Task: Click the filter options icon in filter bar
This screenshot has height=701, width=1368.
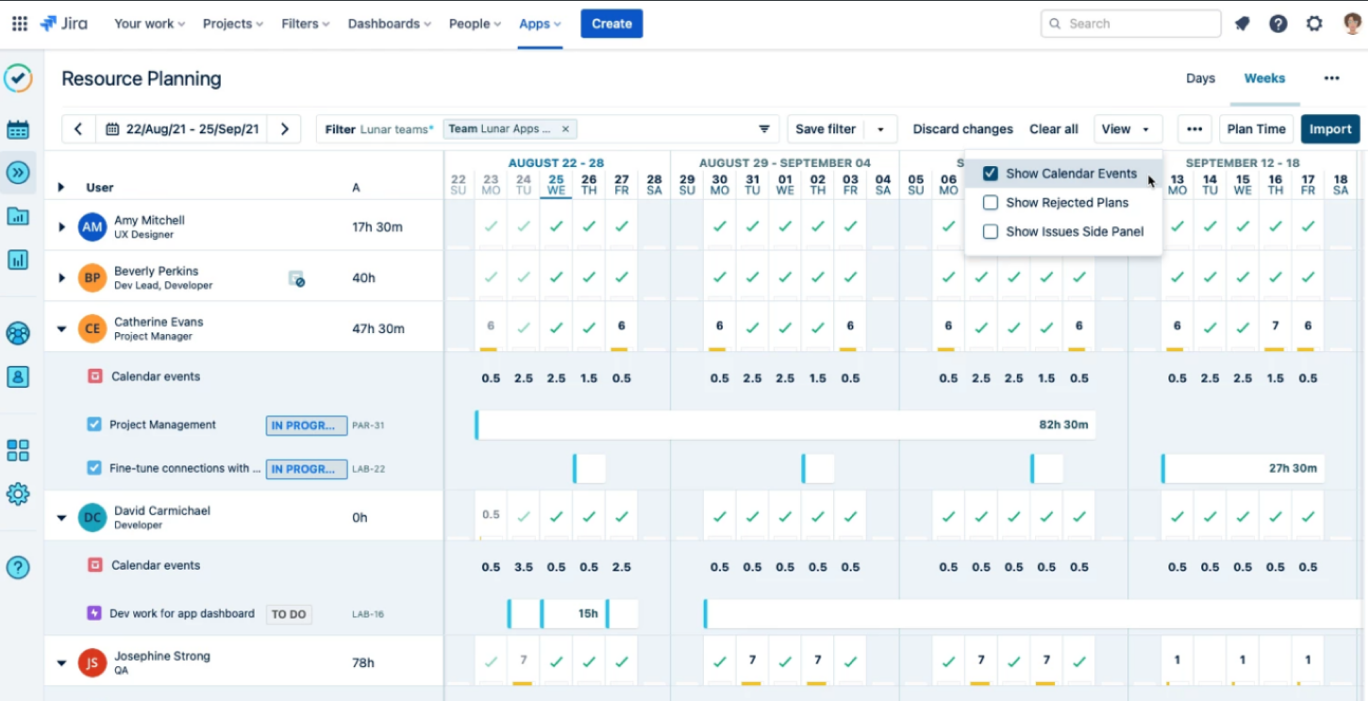Action: pyautogui.click(x=764, y=129)
